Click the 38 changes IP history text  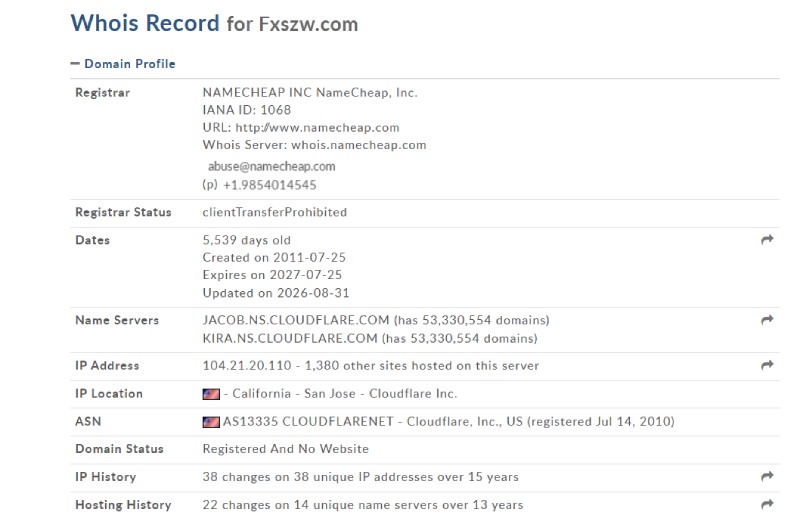360,477
